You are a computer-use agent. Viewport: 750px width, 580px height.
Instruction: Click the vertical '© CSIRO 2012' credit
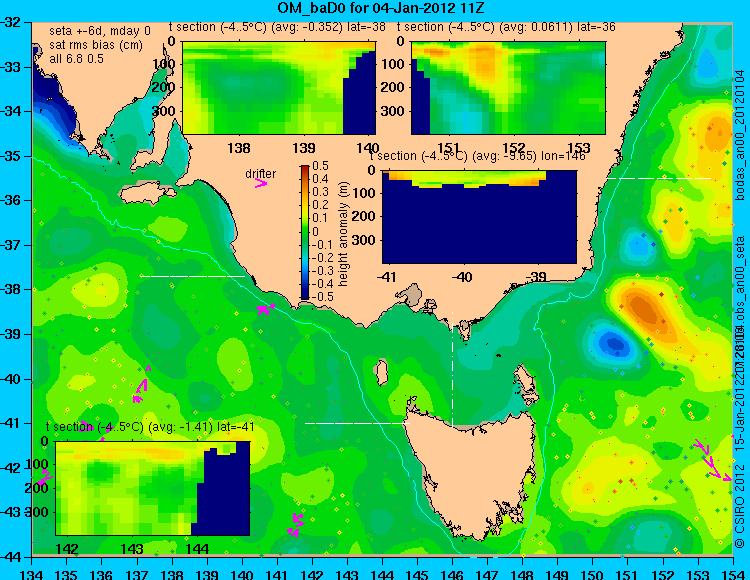click(x=740, y=505)
